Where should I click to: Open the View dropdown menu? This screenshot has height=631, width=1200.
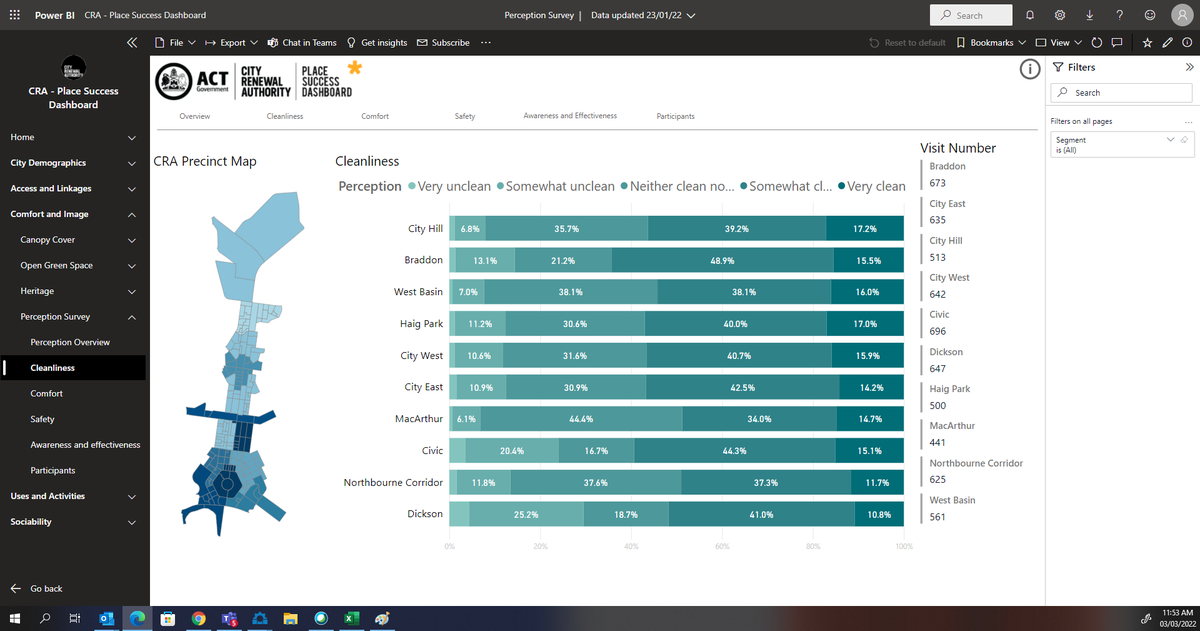click(x=1057, y=42)
